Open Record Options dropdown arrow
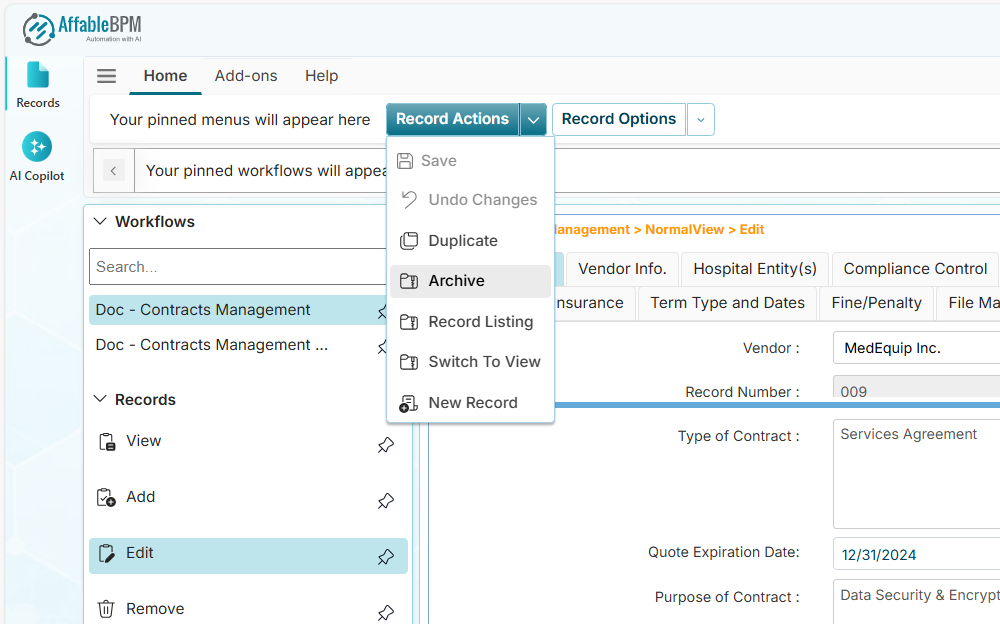The width and height of the screenshot is (1000, 624). pyautogui.click(x=700, y=119)
